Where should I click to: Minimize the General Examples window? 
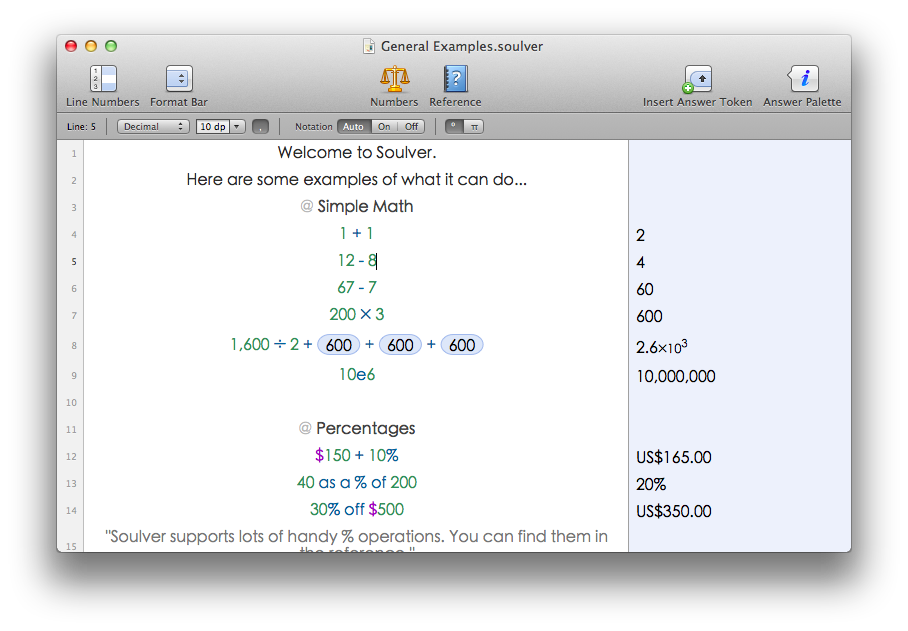91,46
